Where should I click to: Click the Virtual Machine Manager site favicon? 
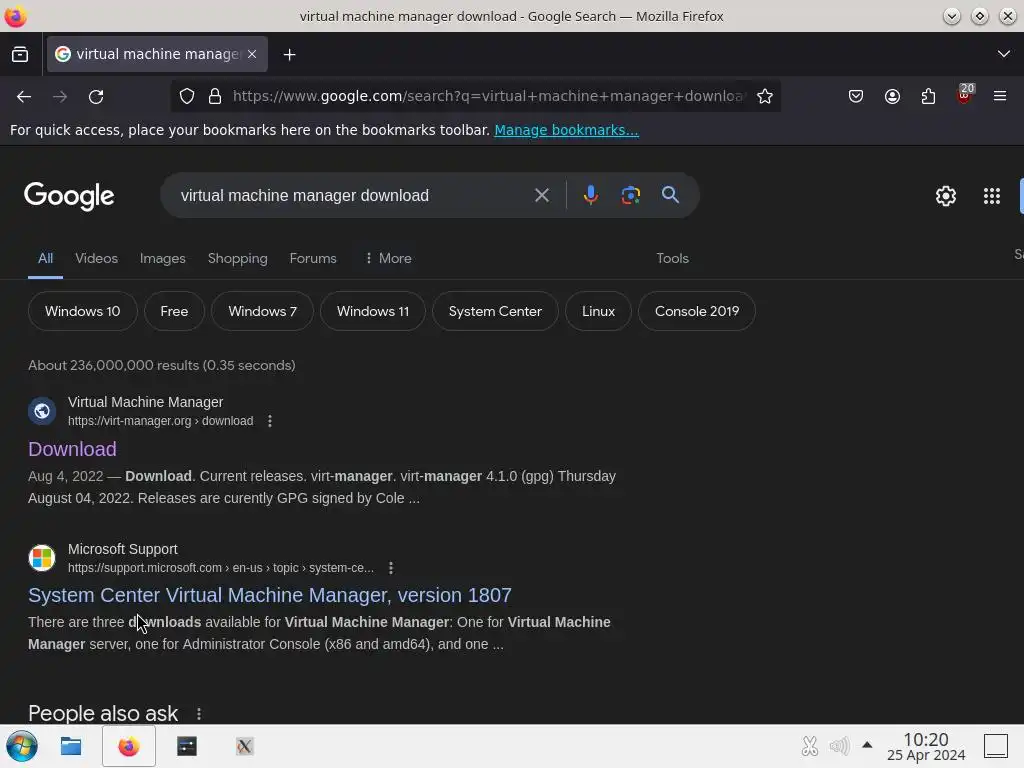pos(42,411)
